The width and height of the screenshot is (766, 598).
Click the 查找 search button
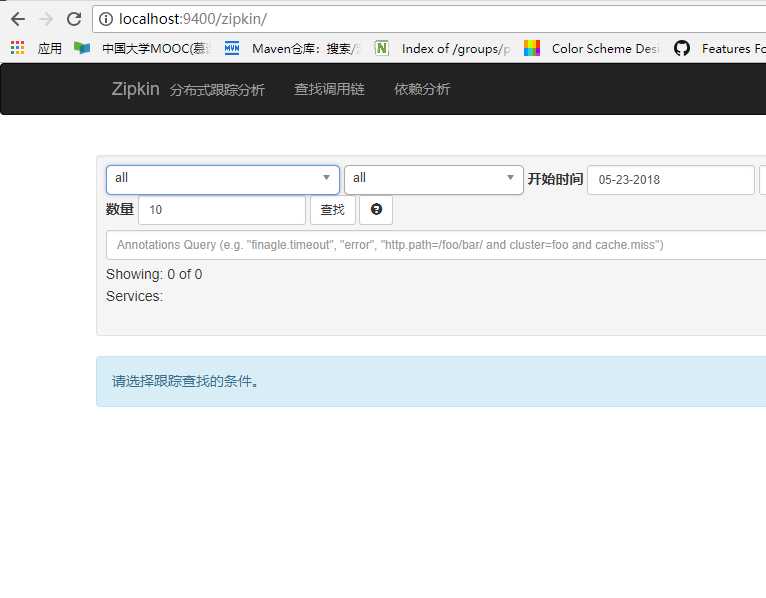tap(333, 210)
